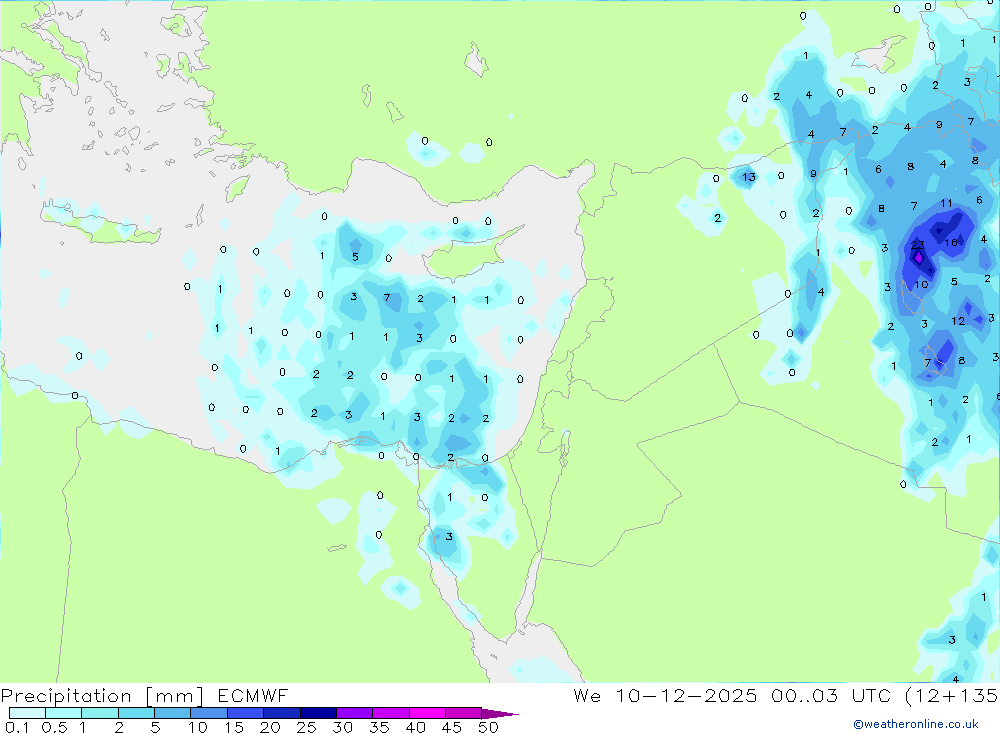Click the 1–2 mm legend color swatch
Screen dimensions: 1000x733
tap(99, 713)
